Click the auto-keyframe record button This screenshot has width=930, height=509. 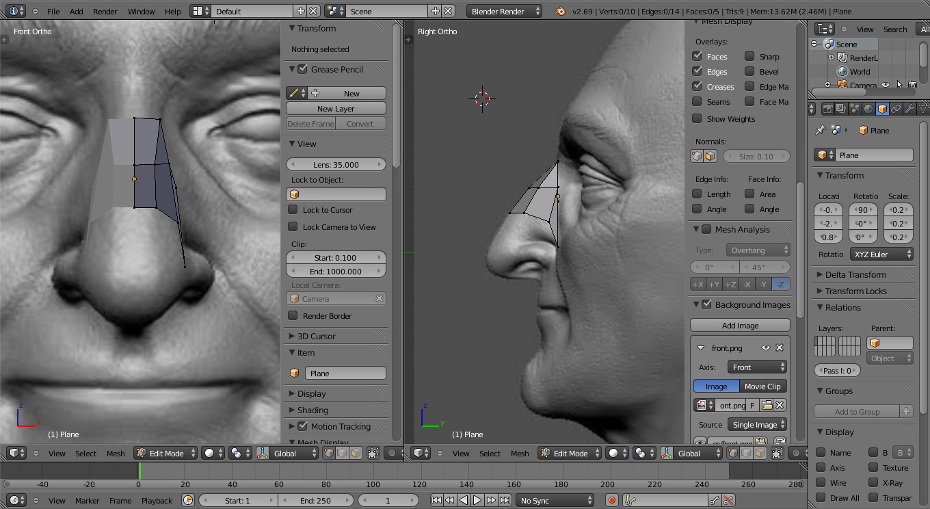(x=611, y=501)
